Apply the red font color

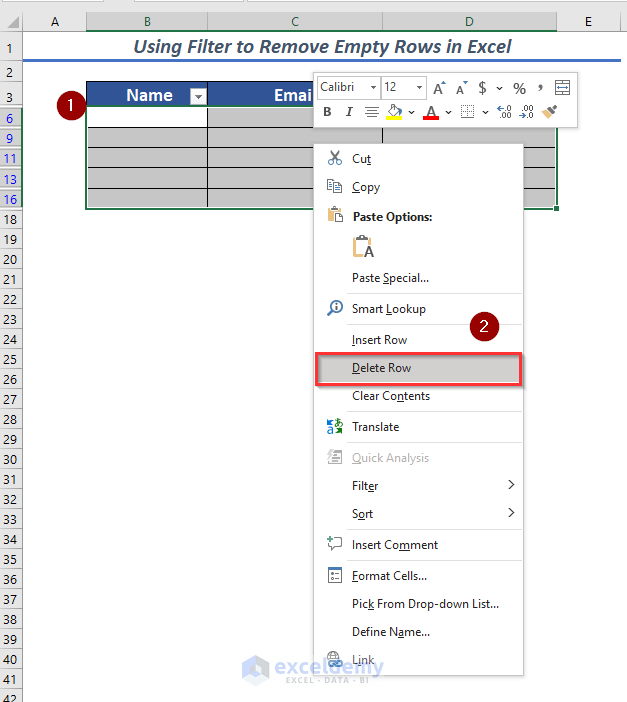pos(431,112)
